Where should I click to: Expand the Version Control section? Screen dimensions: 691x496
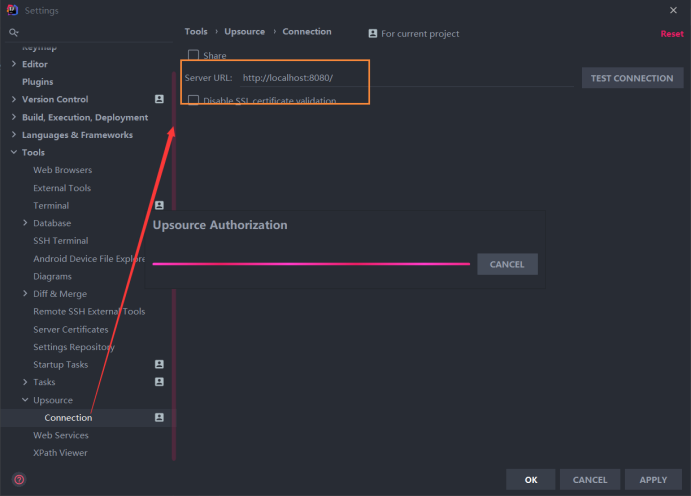pyautogui.click(x=14, y=99)
